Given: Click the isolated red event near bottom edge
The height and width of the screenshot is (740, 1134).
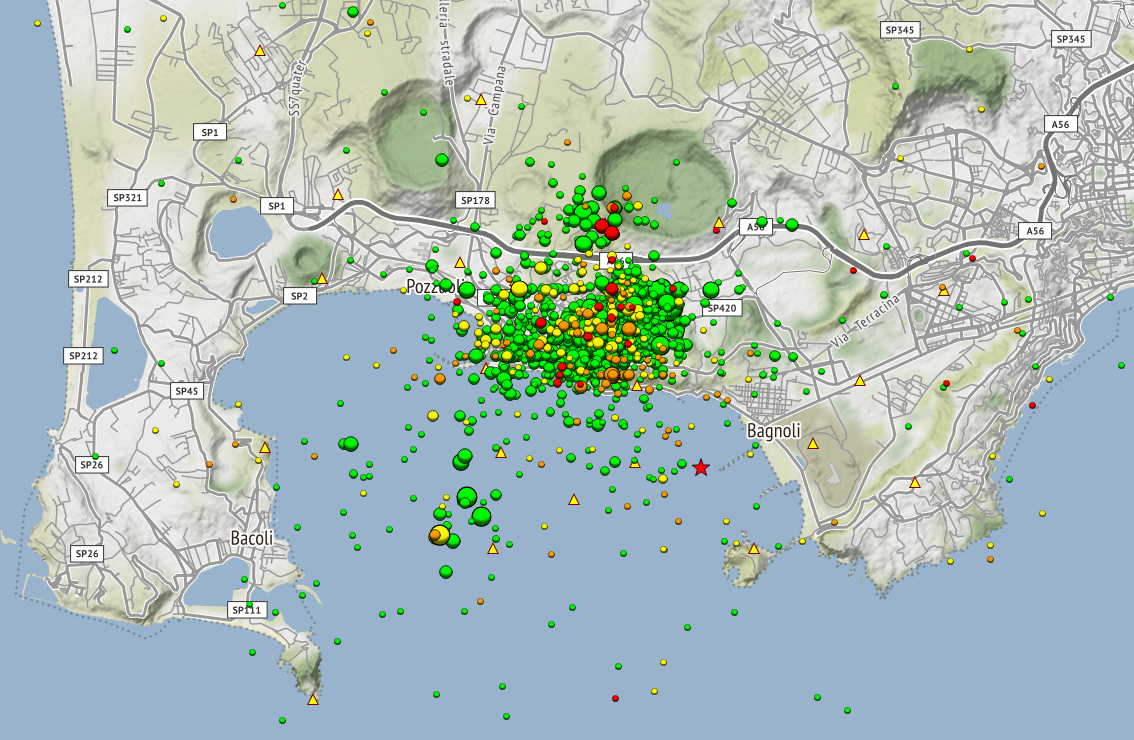Looking at the screenshot, I should 615,698.
